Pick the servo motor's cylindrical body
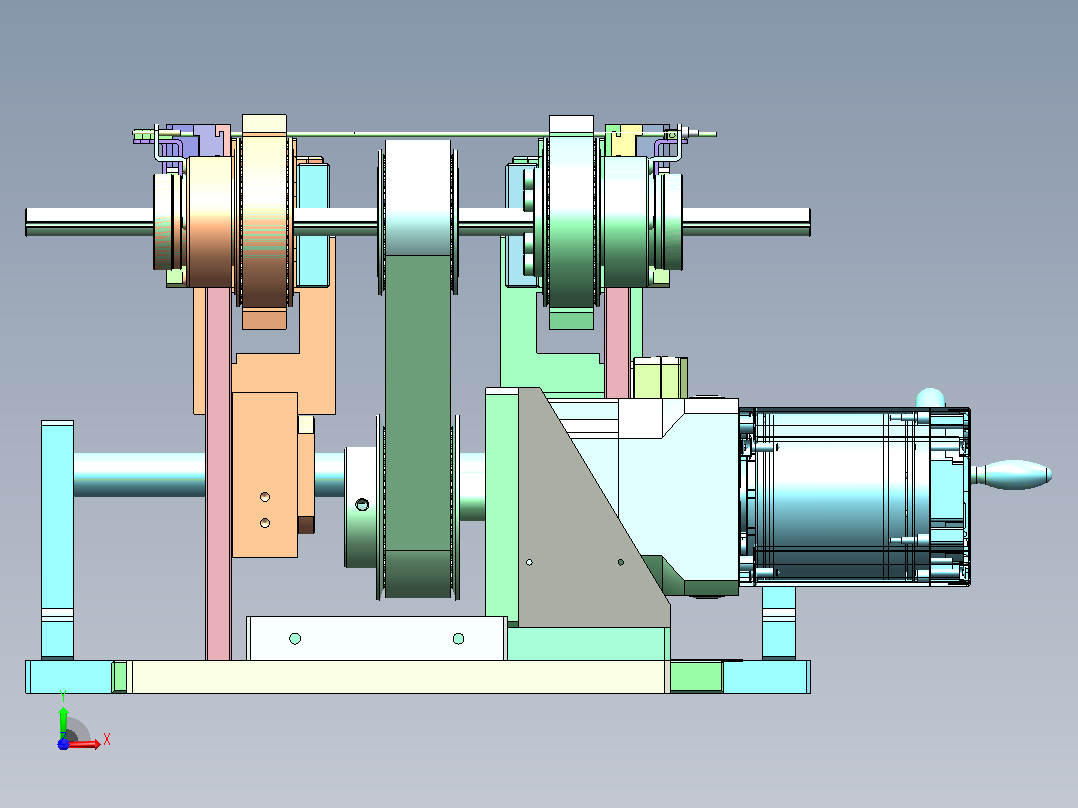 842,496
